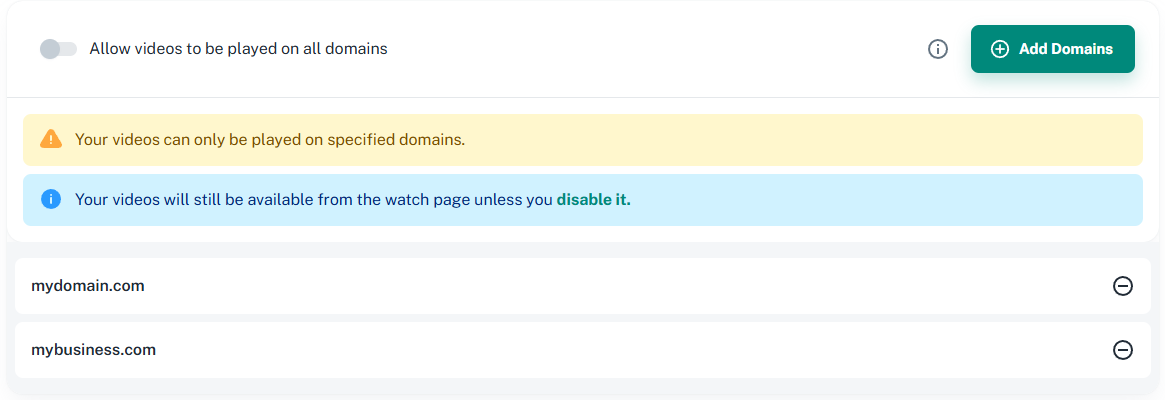Remove mydomain.com with its minus icon
The width and height of the screenshot is (1165, 400).
tap(1123, 286)
